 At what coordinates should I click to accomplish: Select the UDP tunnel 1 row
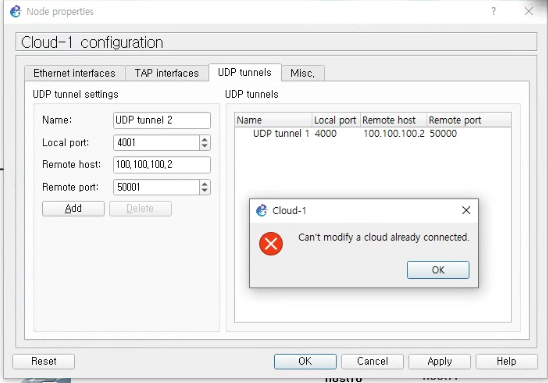click(x=373, y=133)
